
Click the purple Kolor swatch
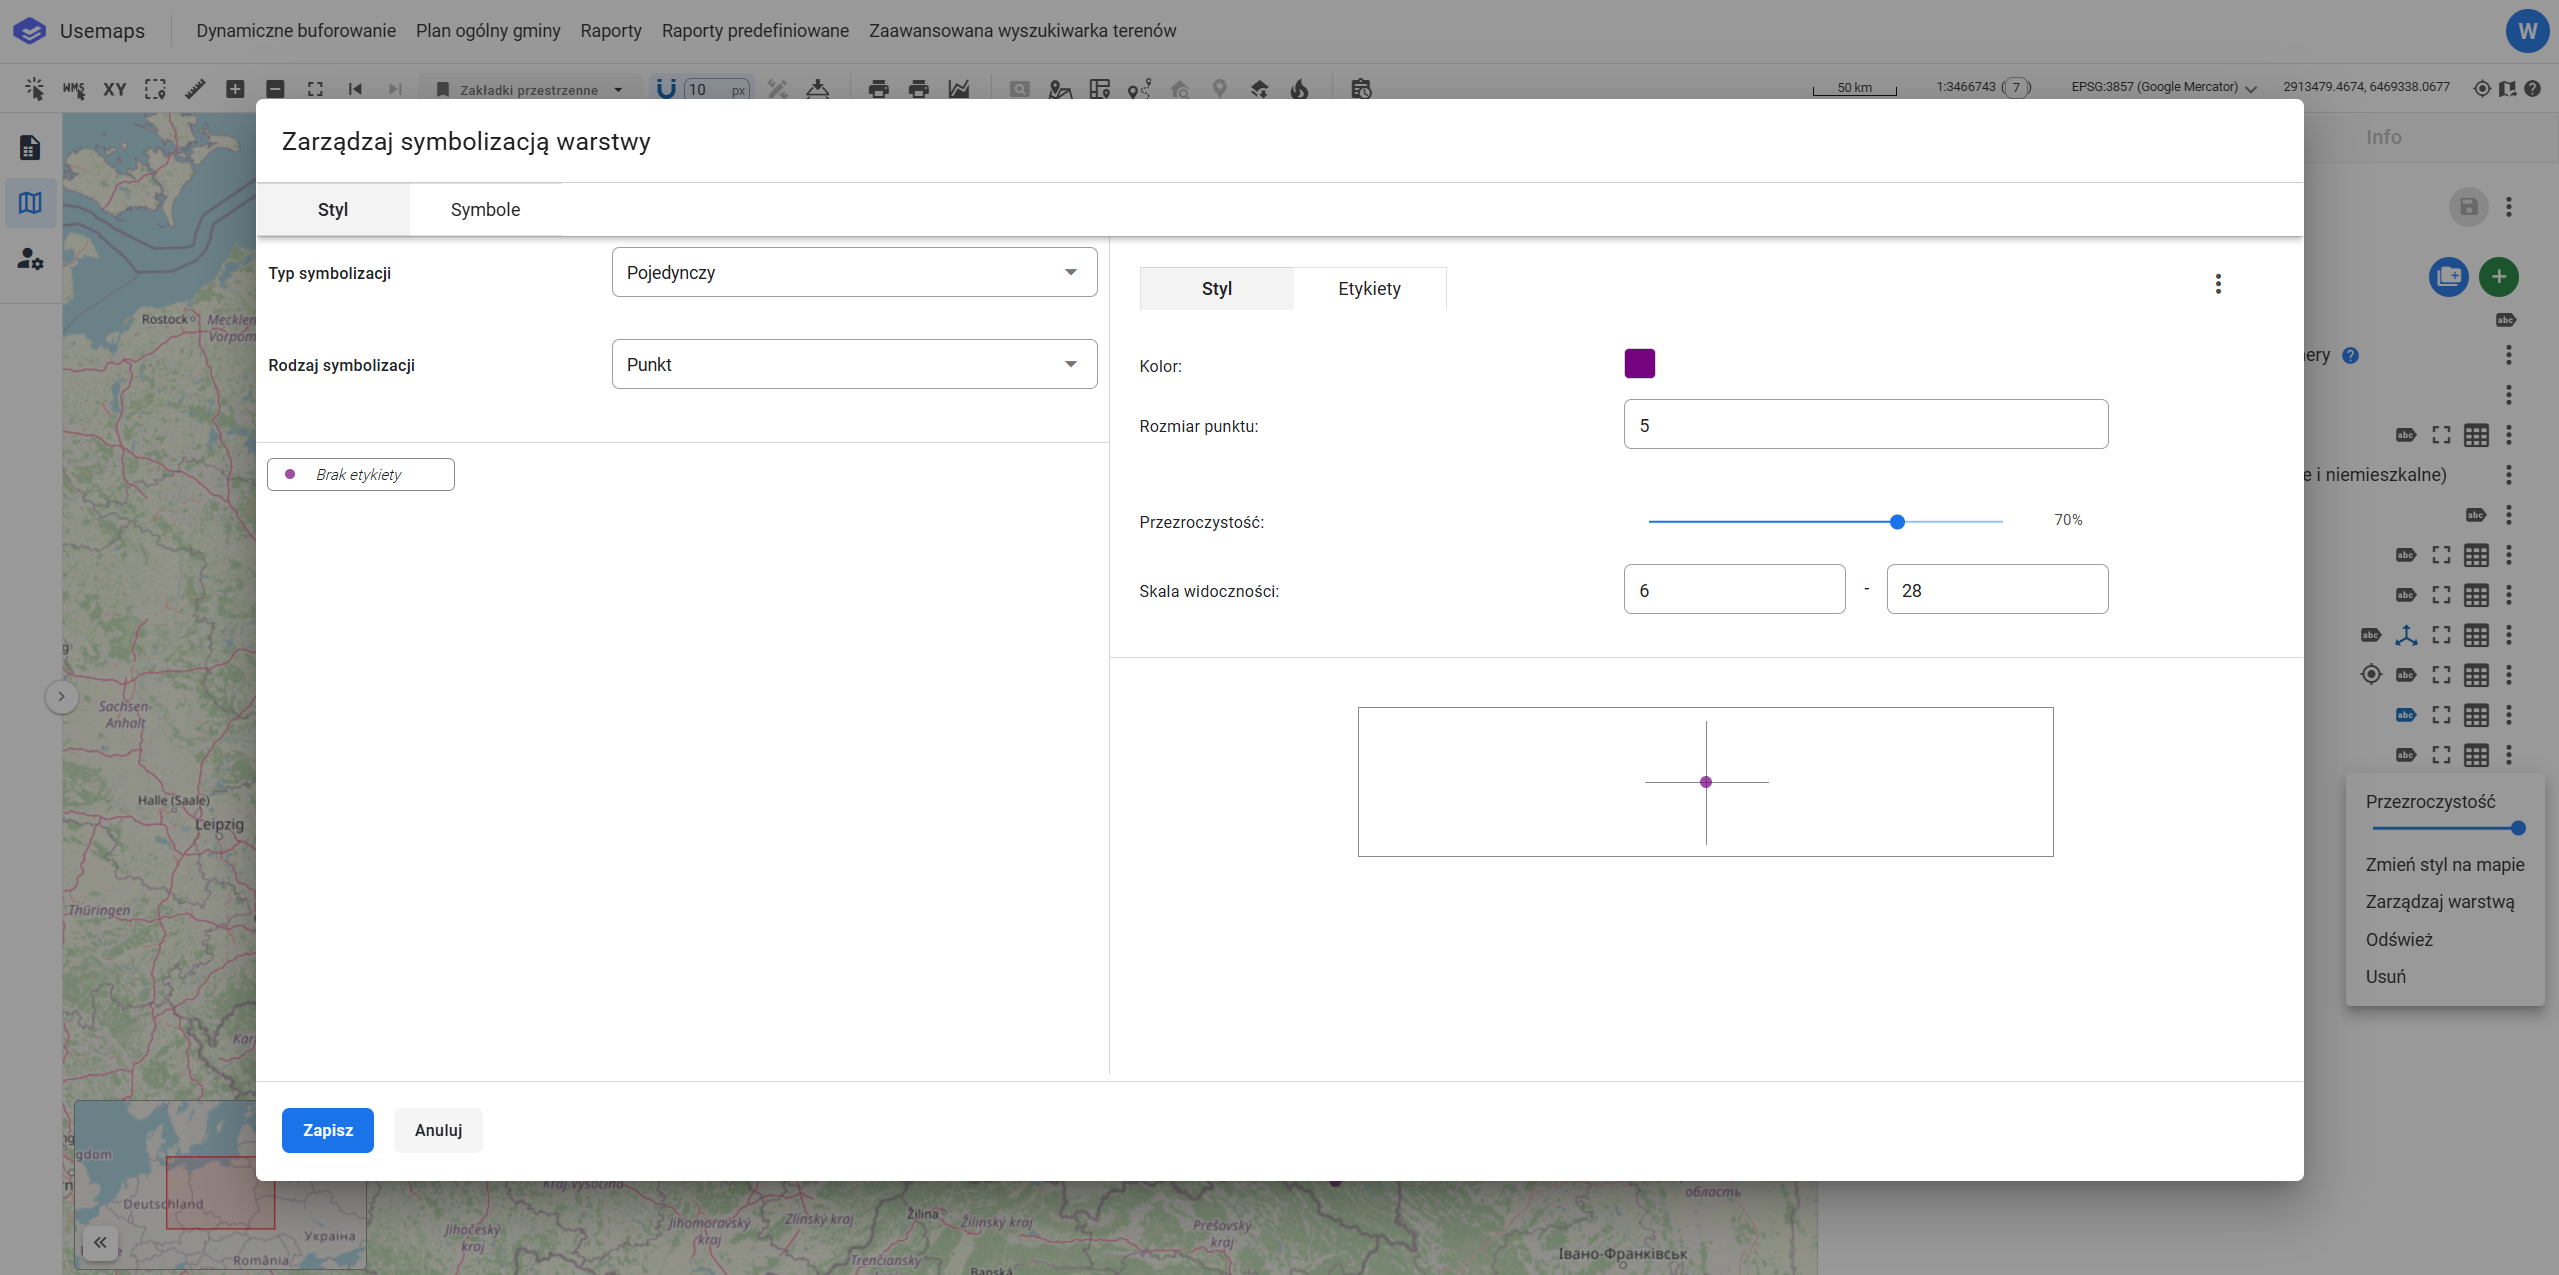click(x=1639, y=364)
